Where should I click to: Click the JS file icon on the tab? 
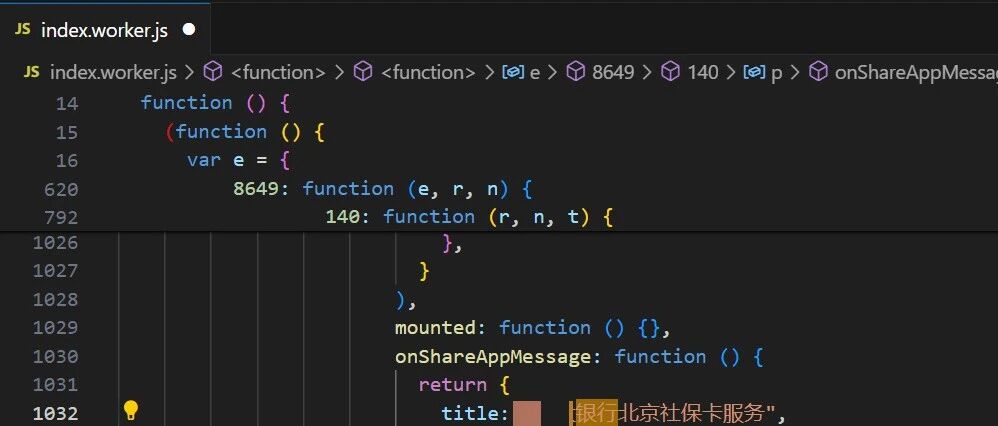pyautogui.click(x=23, y=29)
